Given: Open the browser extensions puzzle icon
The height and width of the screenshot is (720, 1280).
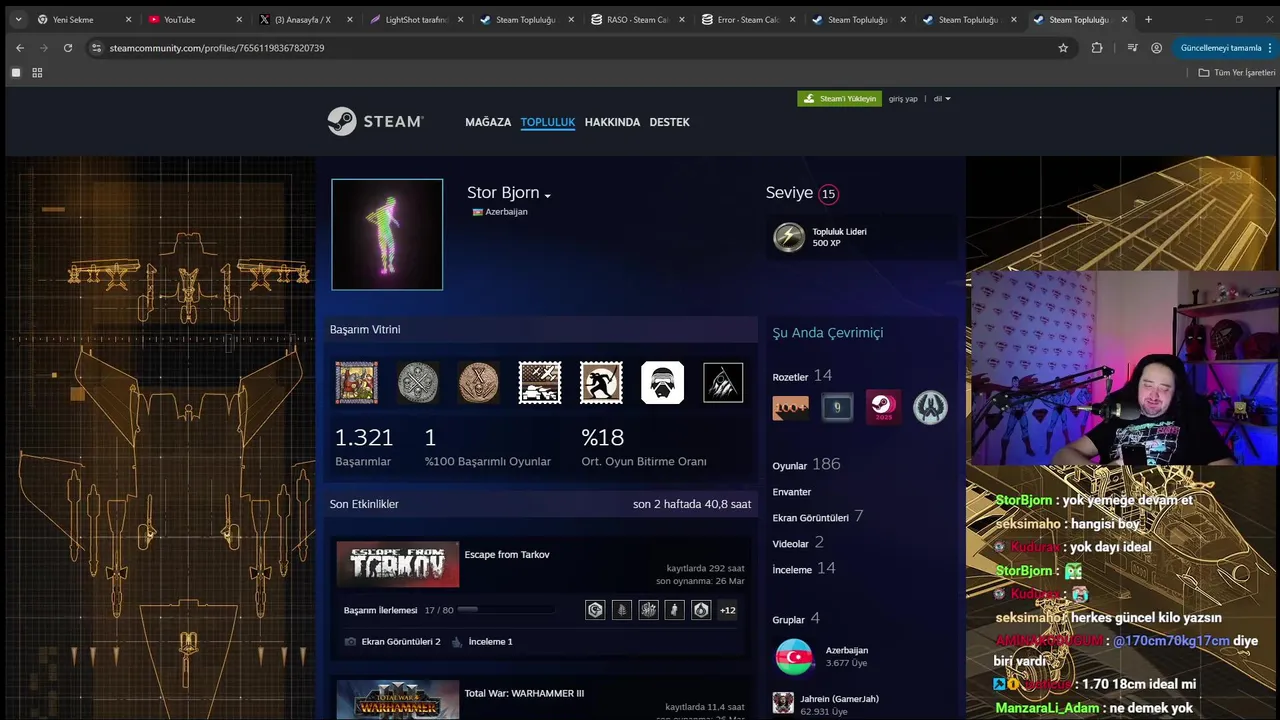Looking at the screenshot, I should 1097,48.
